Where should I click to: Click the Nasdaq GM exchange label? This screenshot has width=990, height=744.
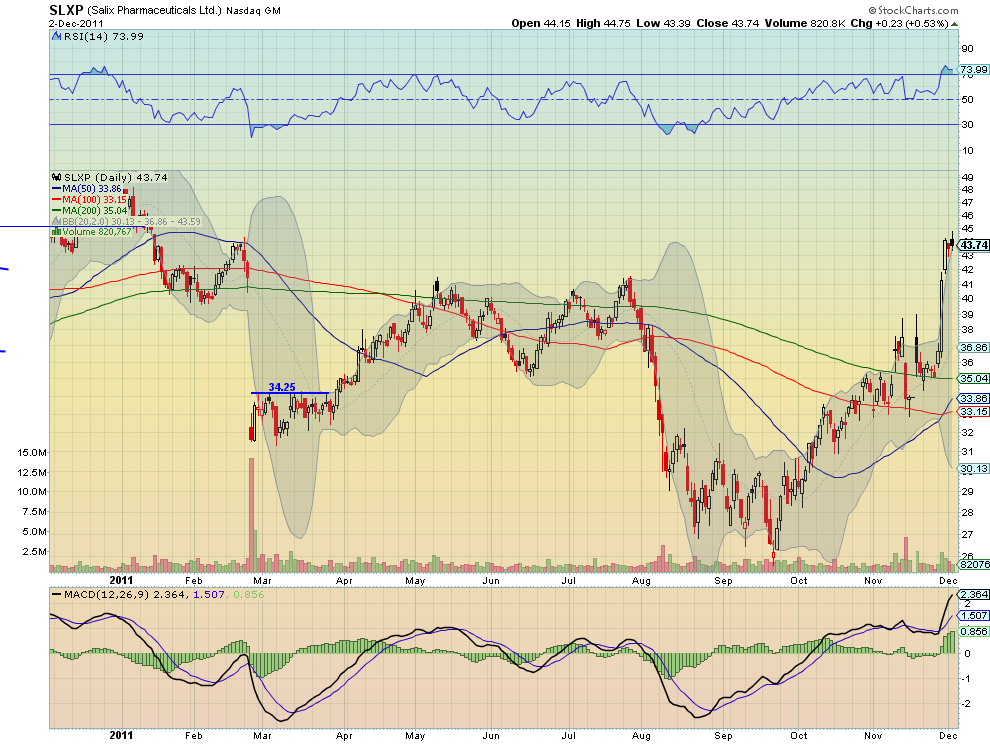(x=253, y=11)
